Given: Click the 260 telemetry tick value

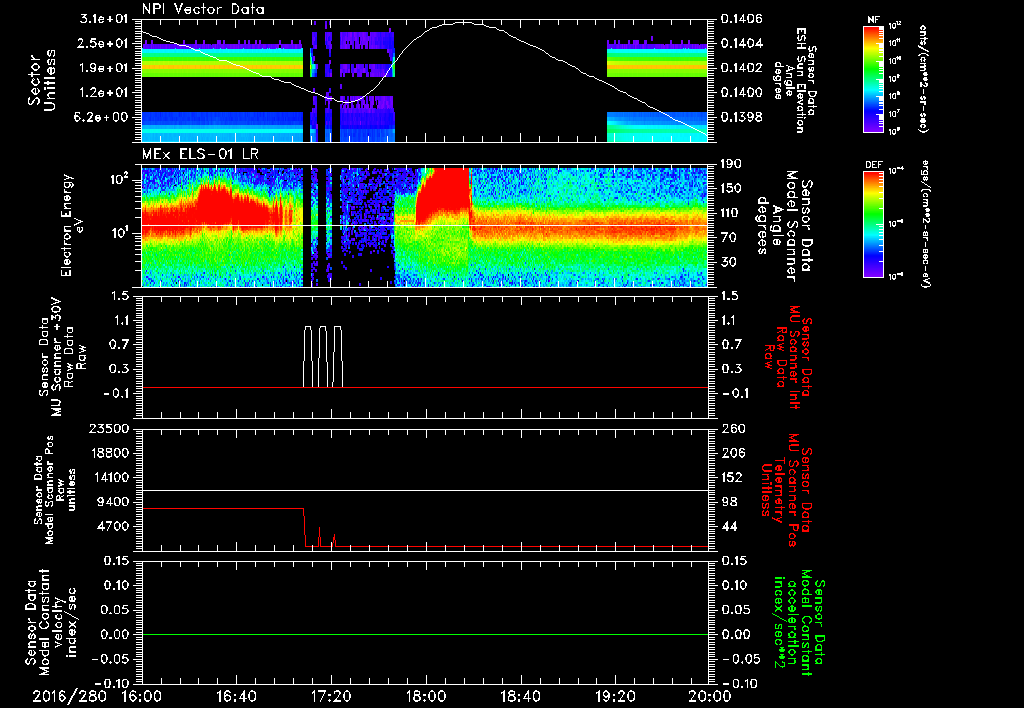Looking at the screenshot, I should pyautogui.click(x=733, y=428).
